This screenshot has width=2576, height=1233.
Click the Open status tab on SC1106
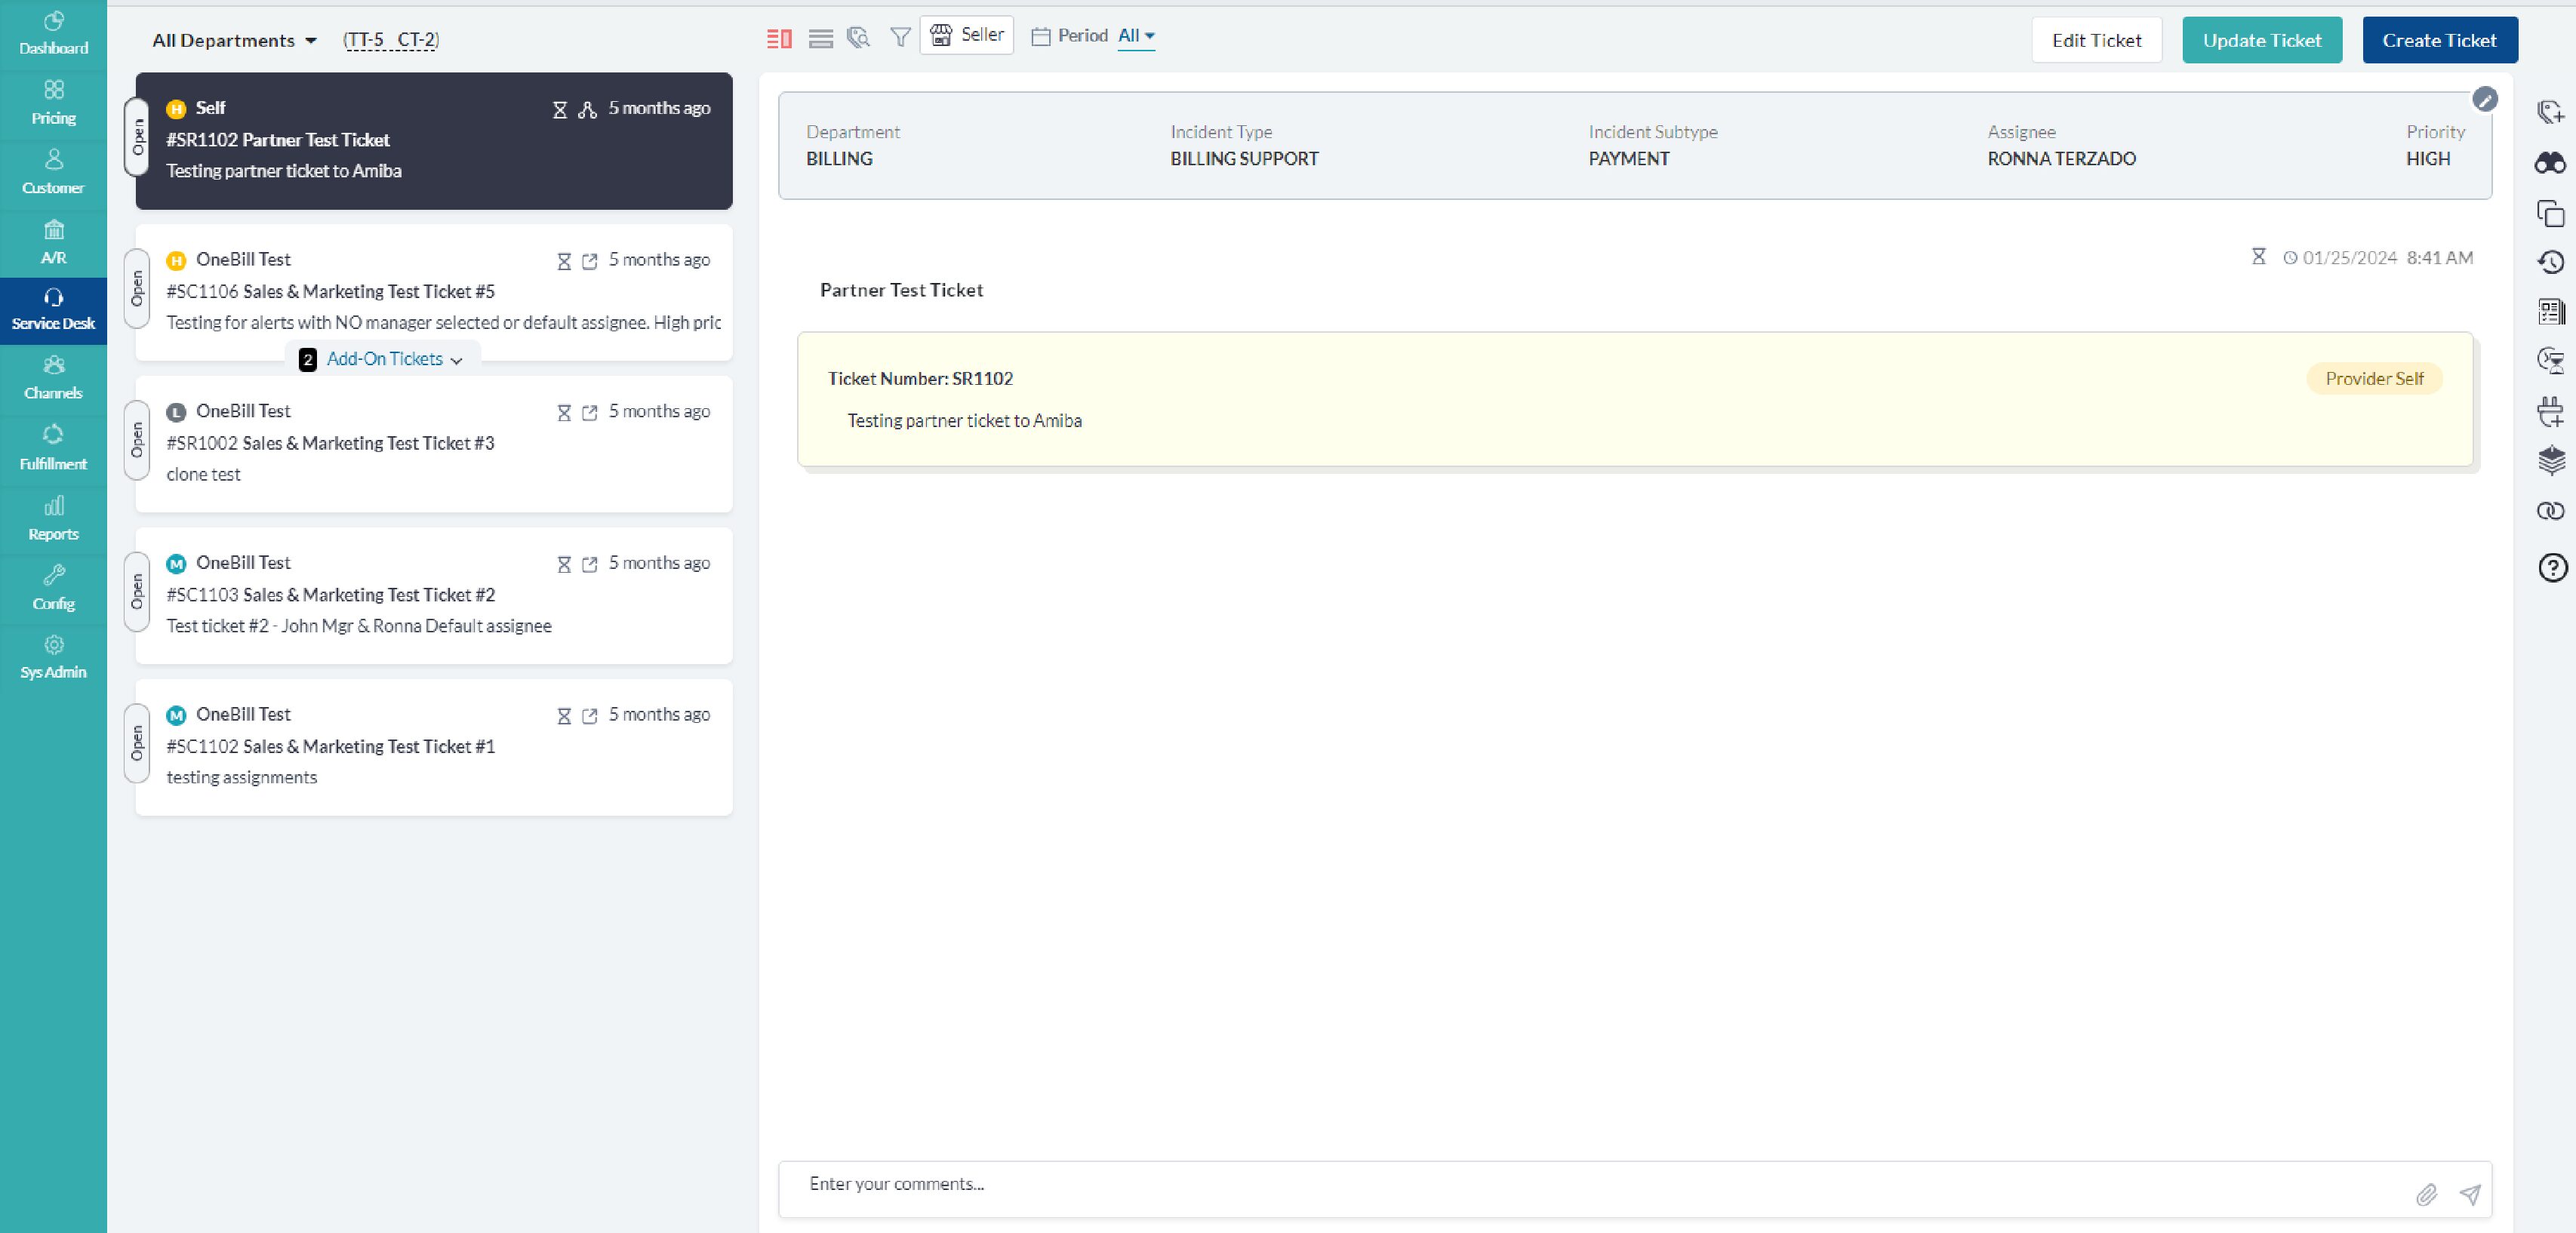click(137, 289)
